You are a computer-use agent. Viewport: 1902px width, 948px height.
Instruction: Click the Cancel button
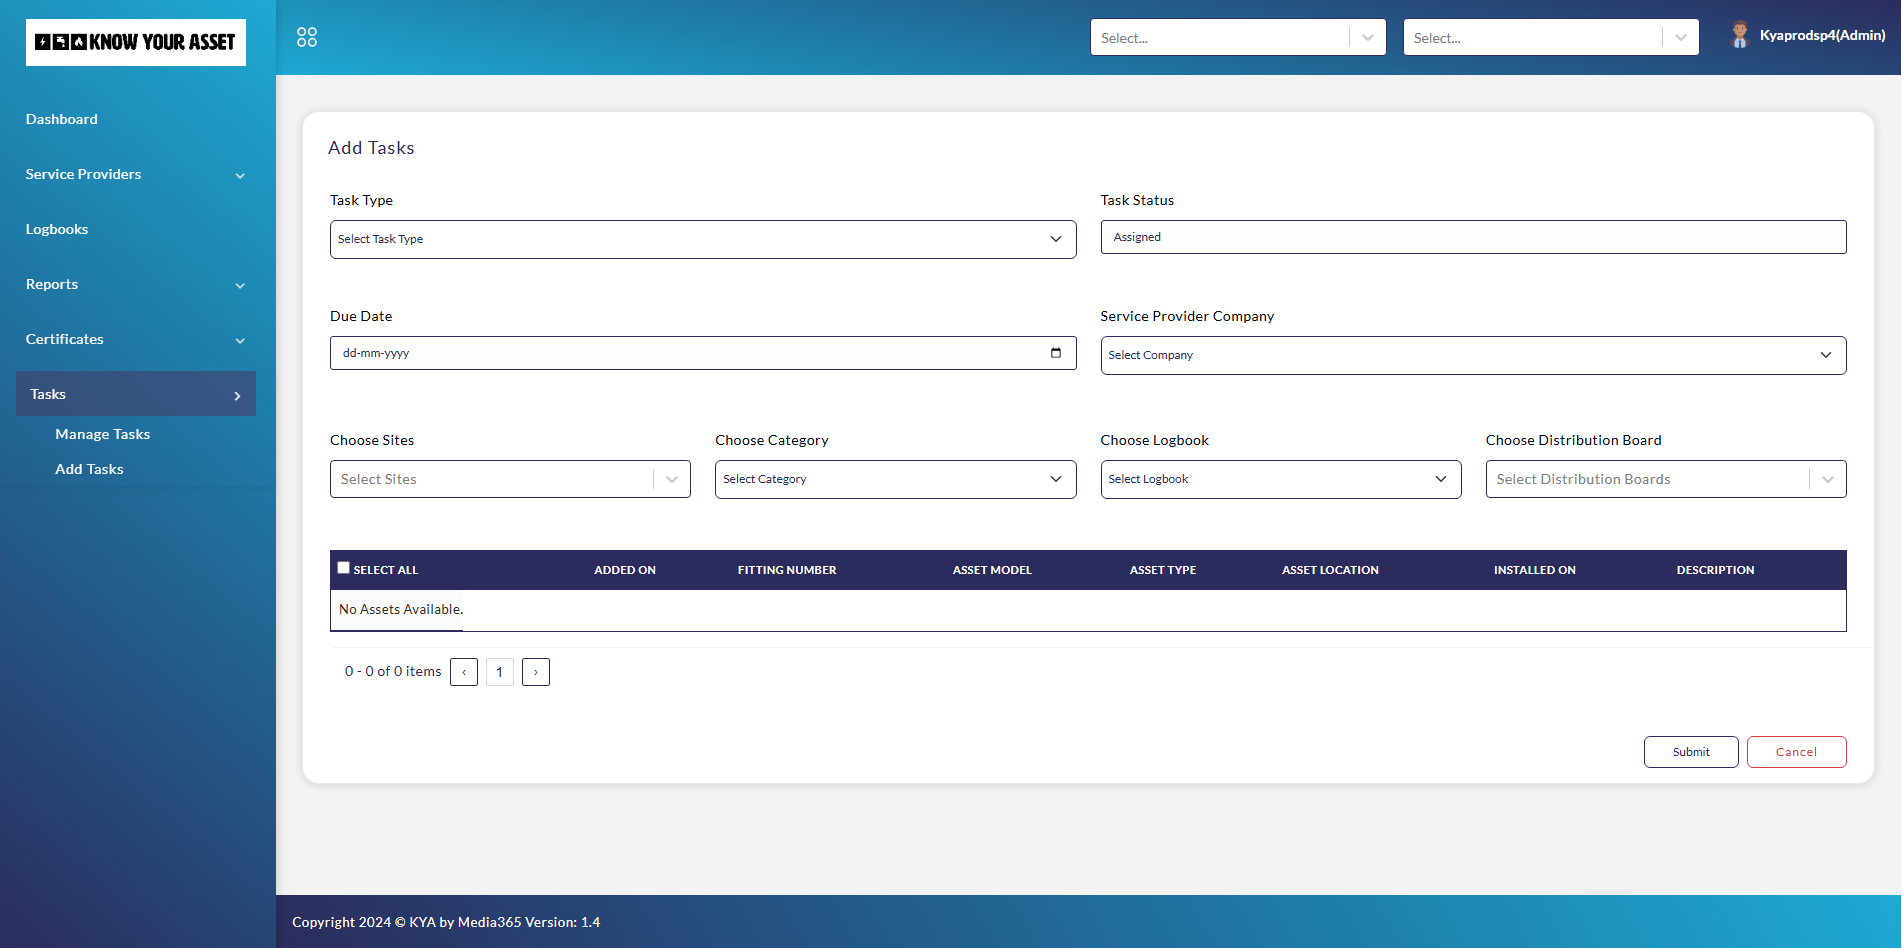(x=1795, y=752)
